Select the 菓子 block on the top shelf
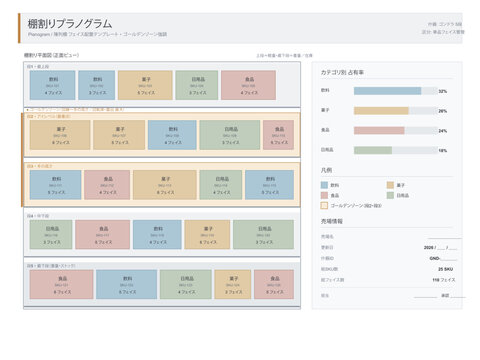480x360 pixels. (145, 85)
